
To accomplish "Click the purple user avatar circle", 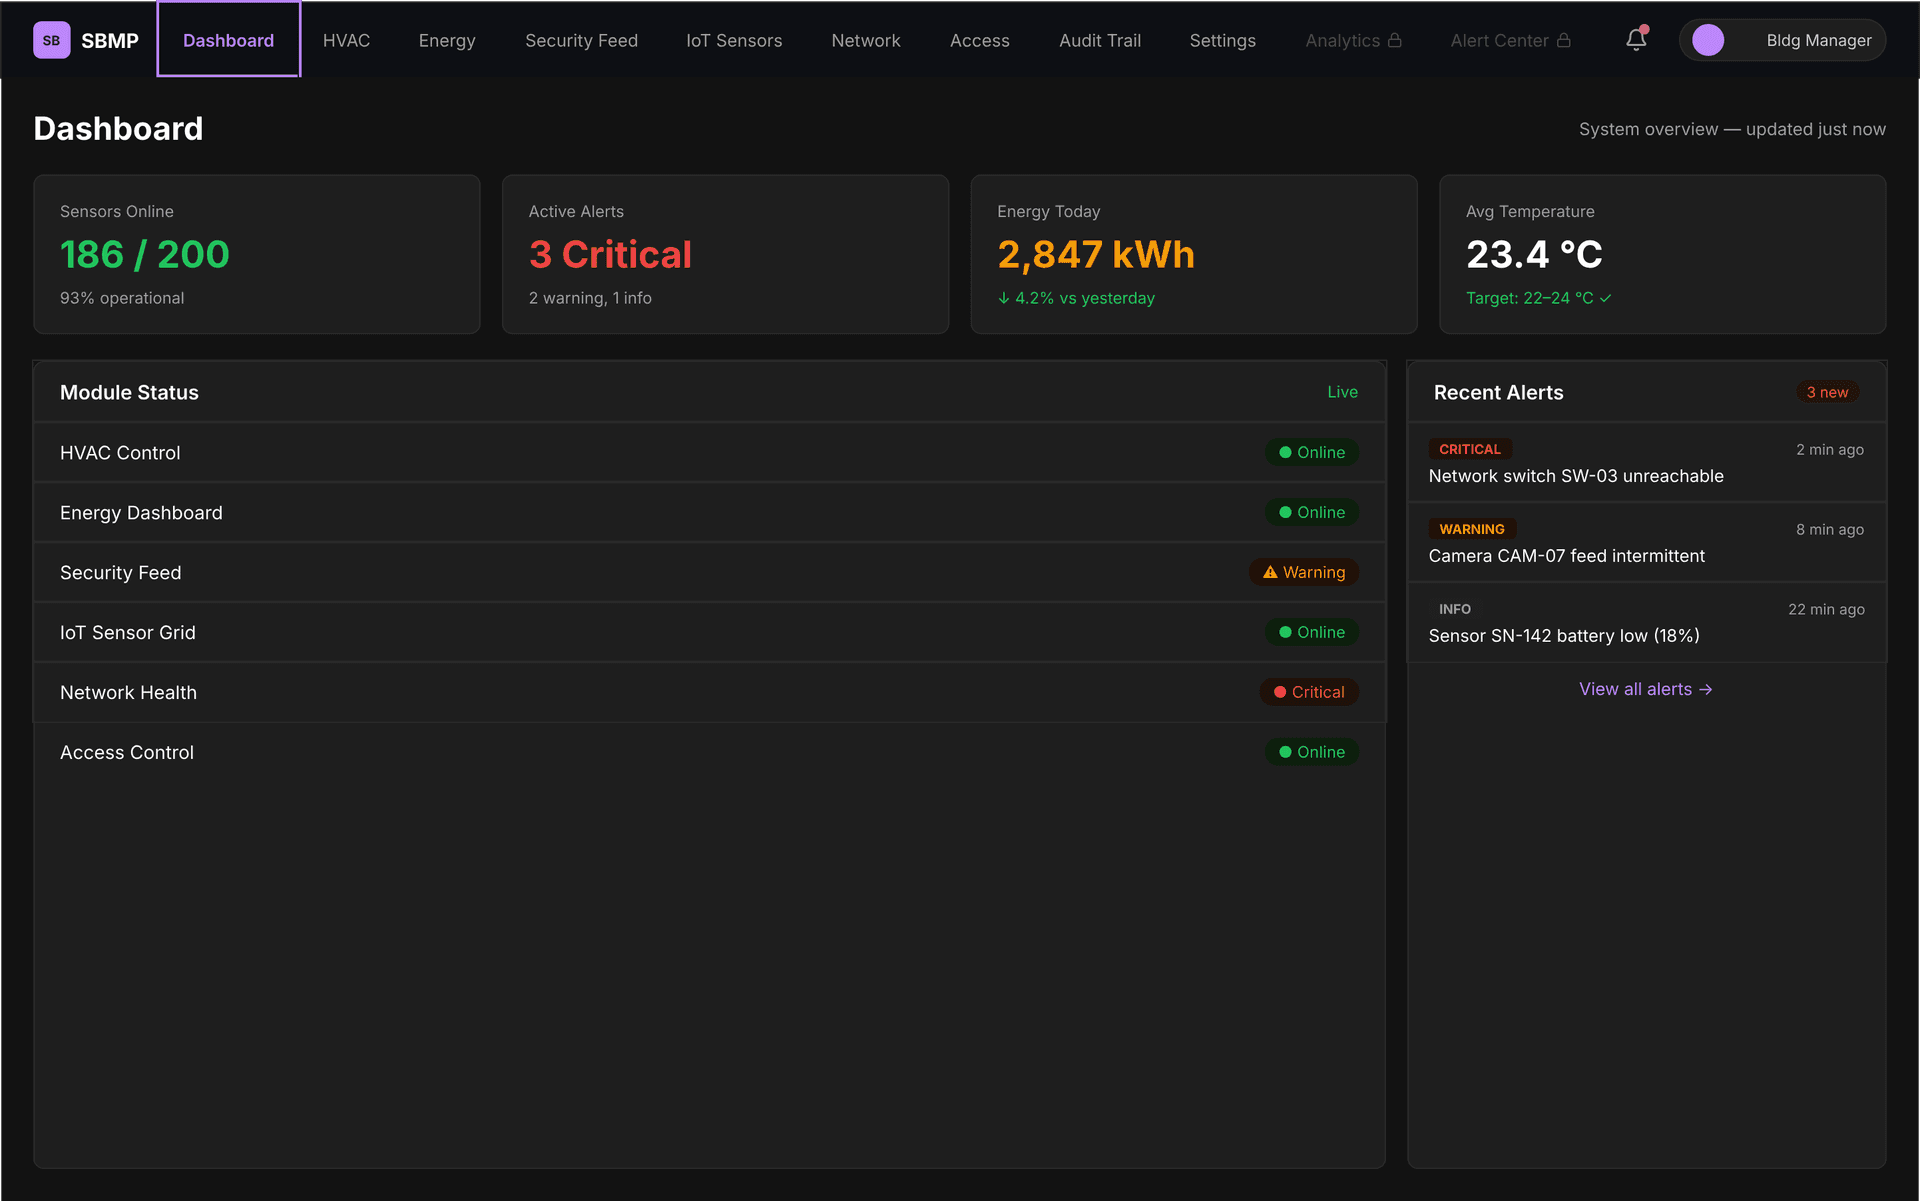I will pos(1708,40).
